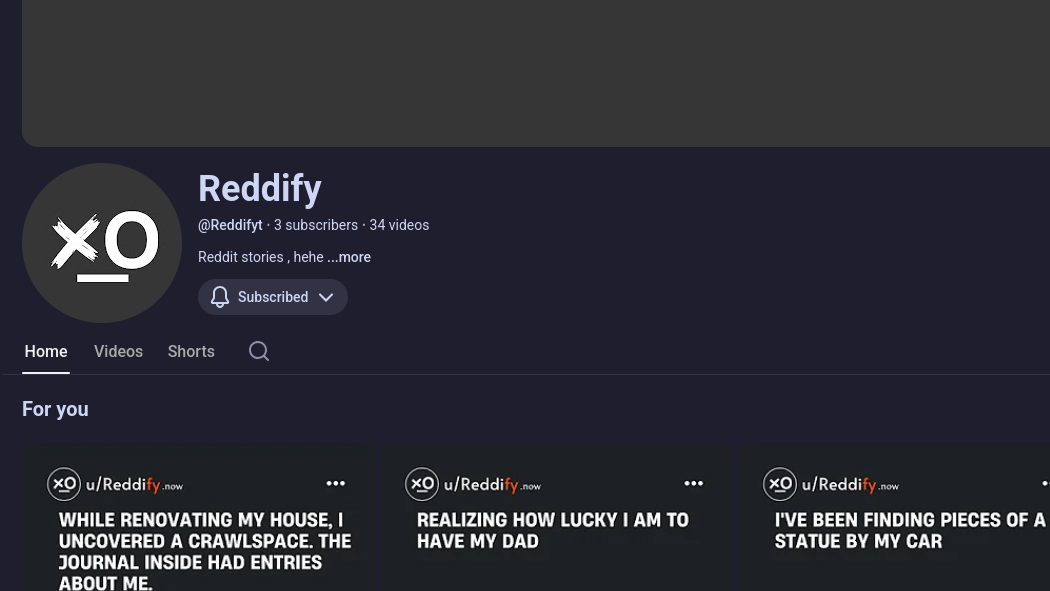Switch to the Shorts tab
This screenshot has height=591, width=1050.
191,351
